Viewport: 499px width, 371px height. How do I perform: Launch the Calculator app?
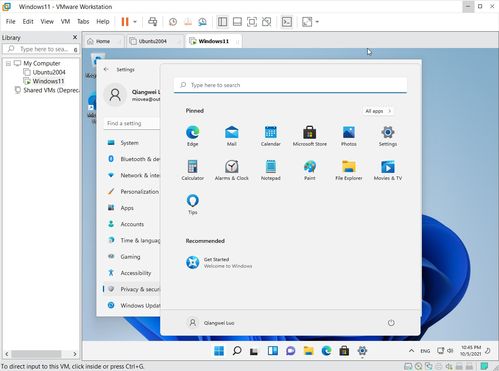193,170
